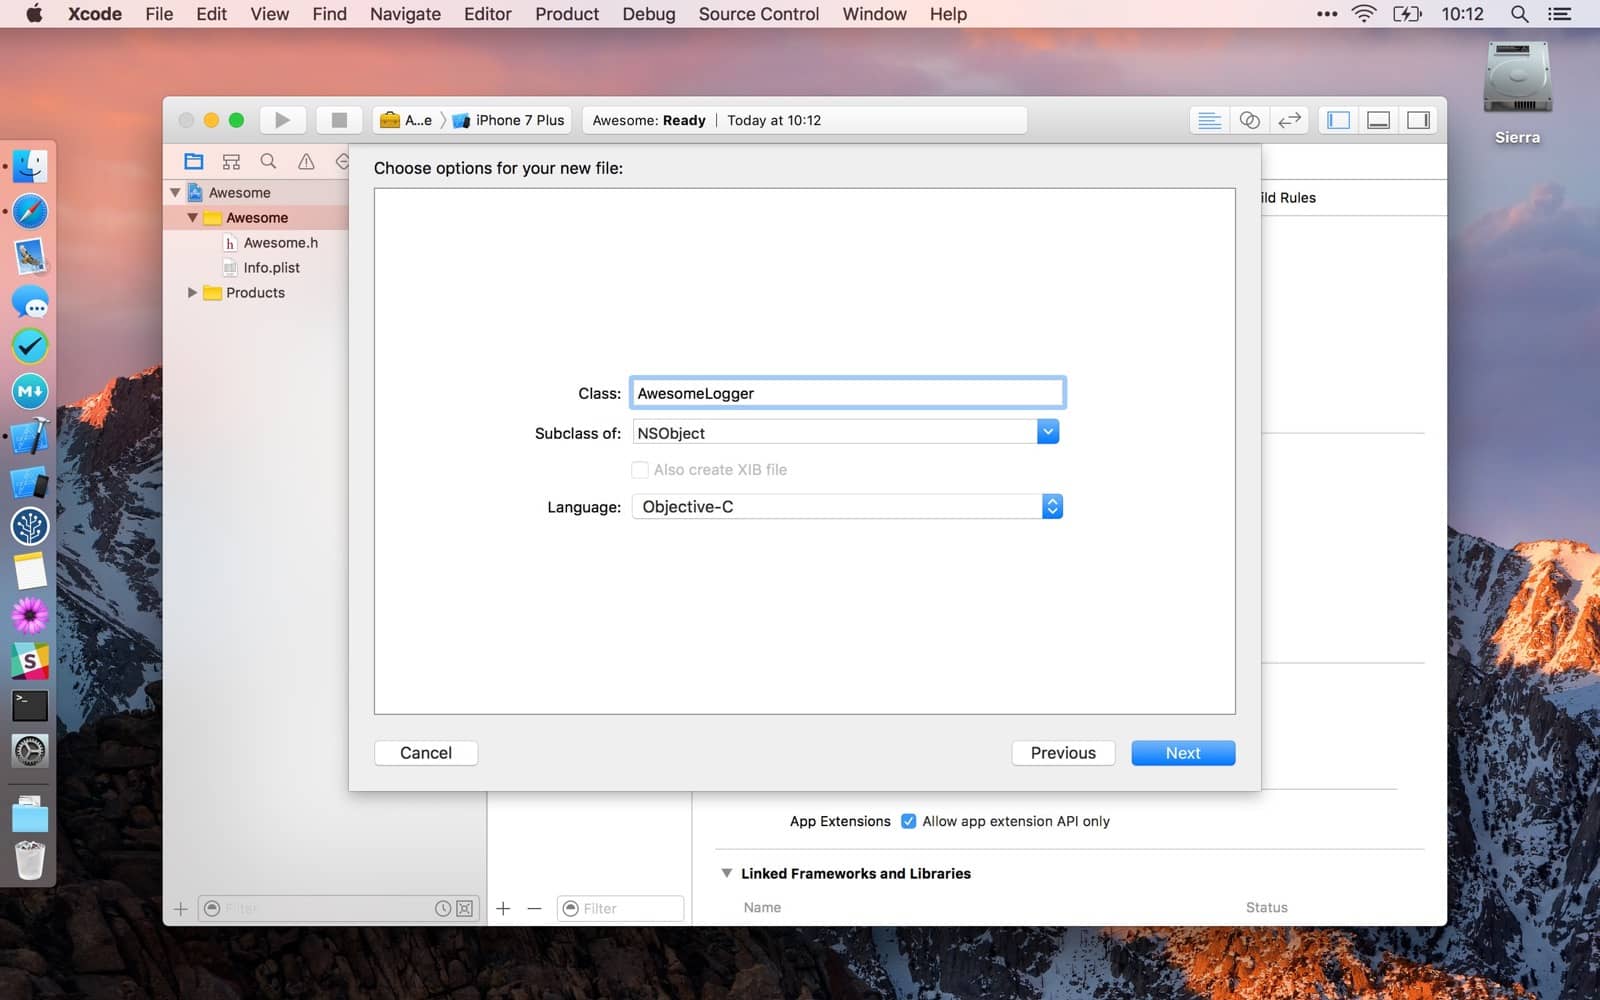Viewport: 1600px width, 1000px height.
Task: Open the Issue navigator warning icon
Action: [306, 161]
